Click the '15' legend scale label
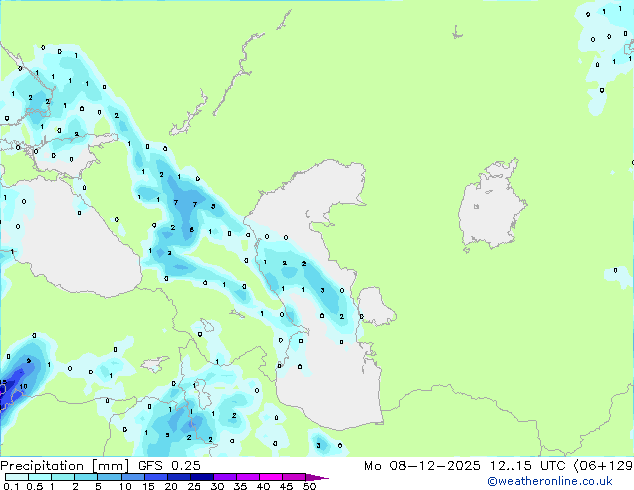Screen dimensions: 634x490 pyautogui.click(x=148, y=486)
